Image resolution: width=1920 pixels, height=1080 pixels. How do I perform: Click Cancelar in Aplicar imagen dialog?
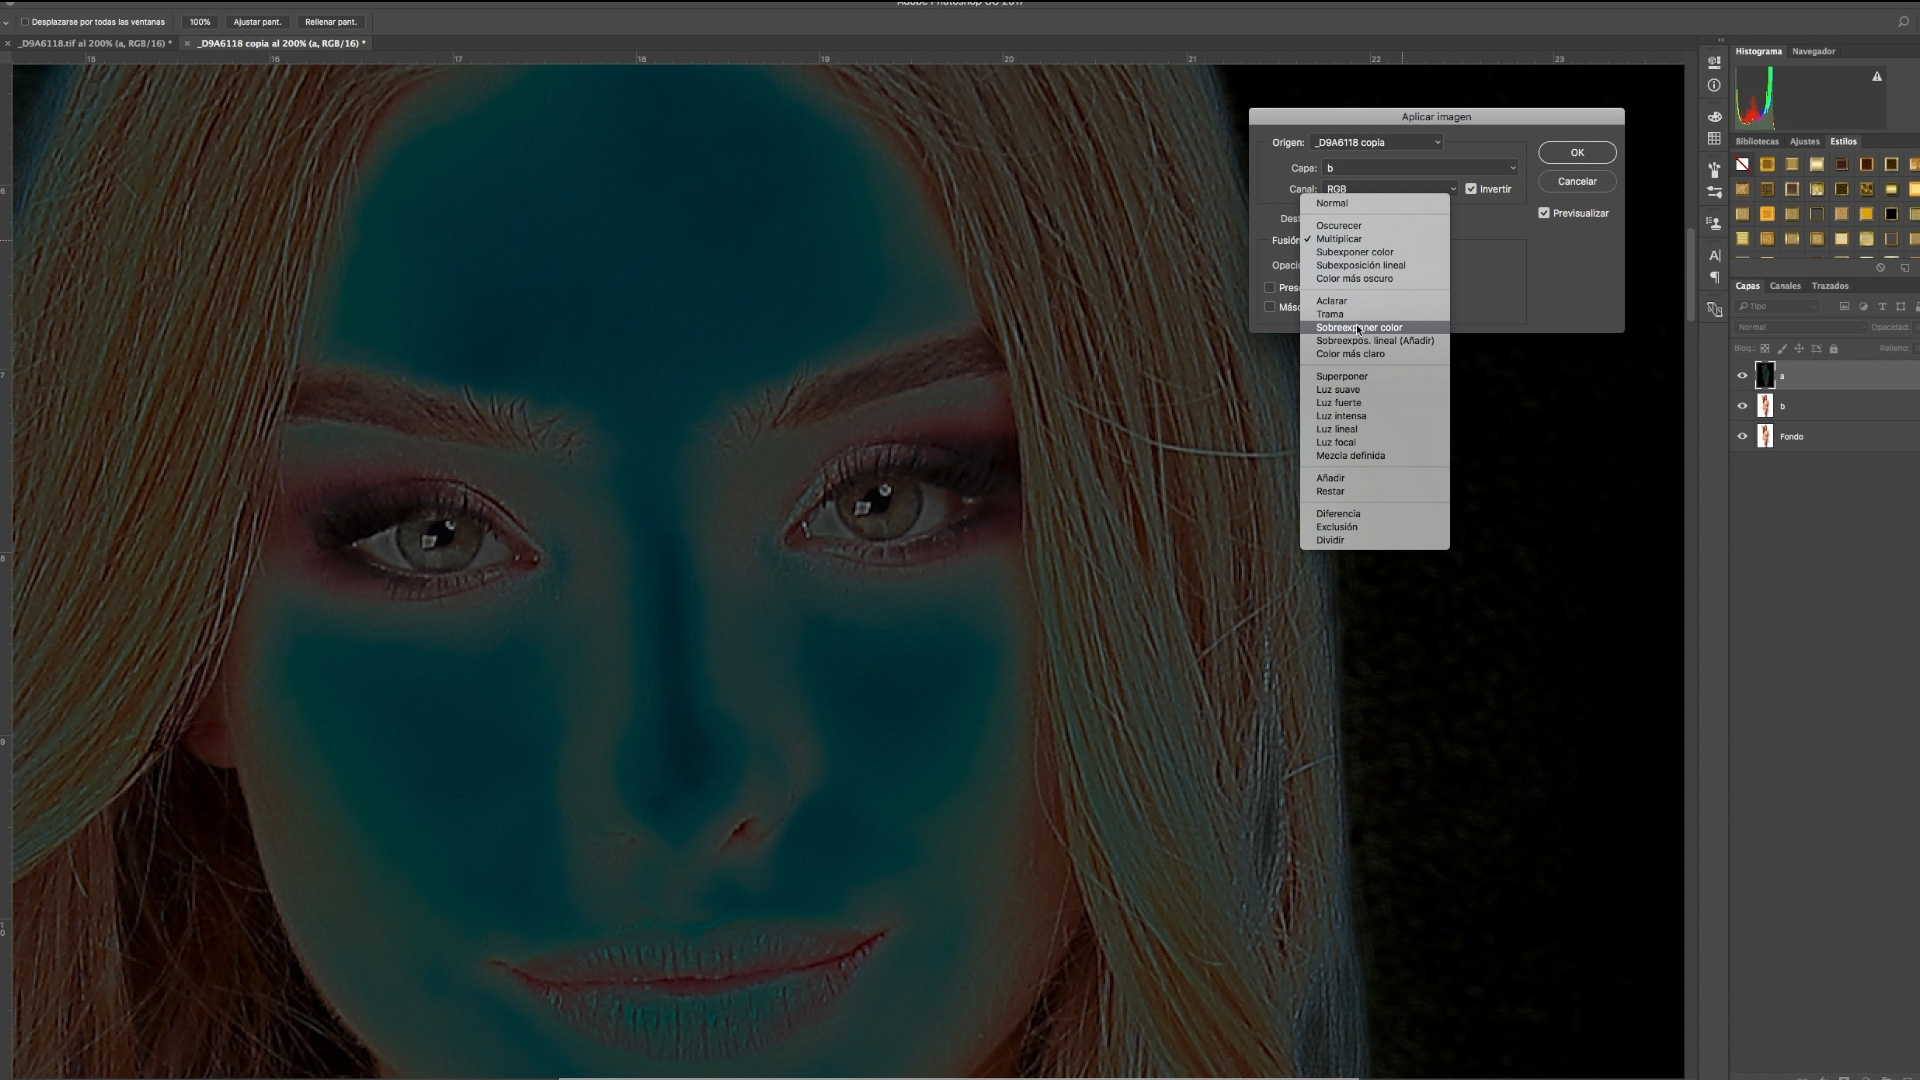pyautogui.click(x=1577, y=181)
